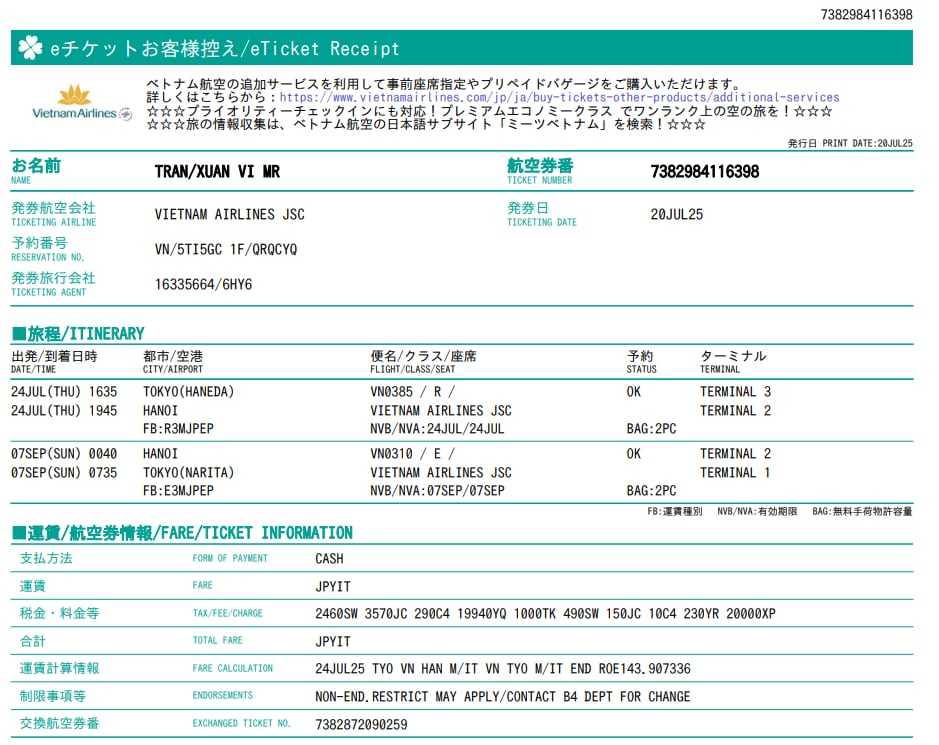939x745 pixels.
Task: Click the reservation number VN/5TI5GC 1F/QRQCYQ
Action: 226,249
